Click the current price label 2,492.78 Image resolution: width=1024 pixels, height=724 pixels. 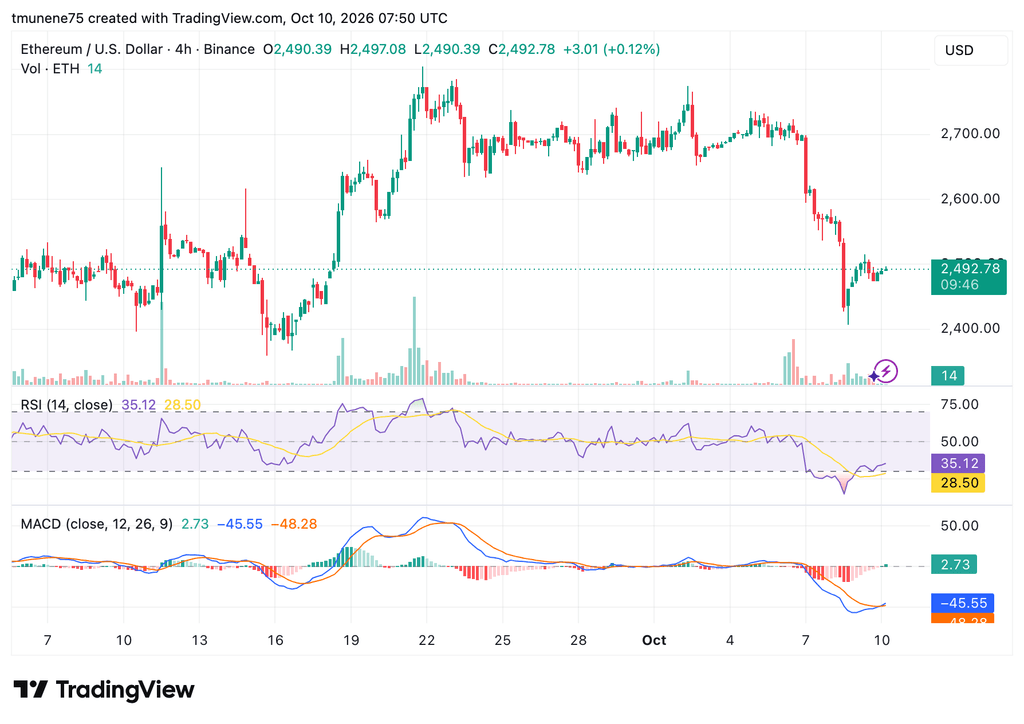point(969,269)
